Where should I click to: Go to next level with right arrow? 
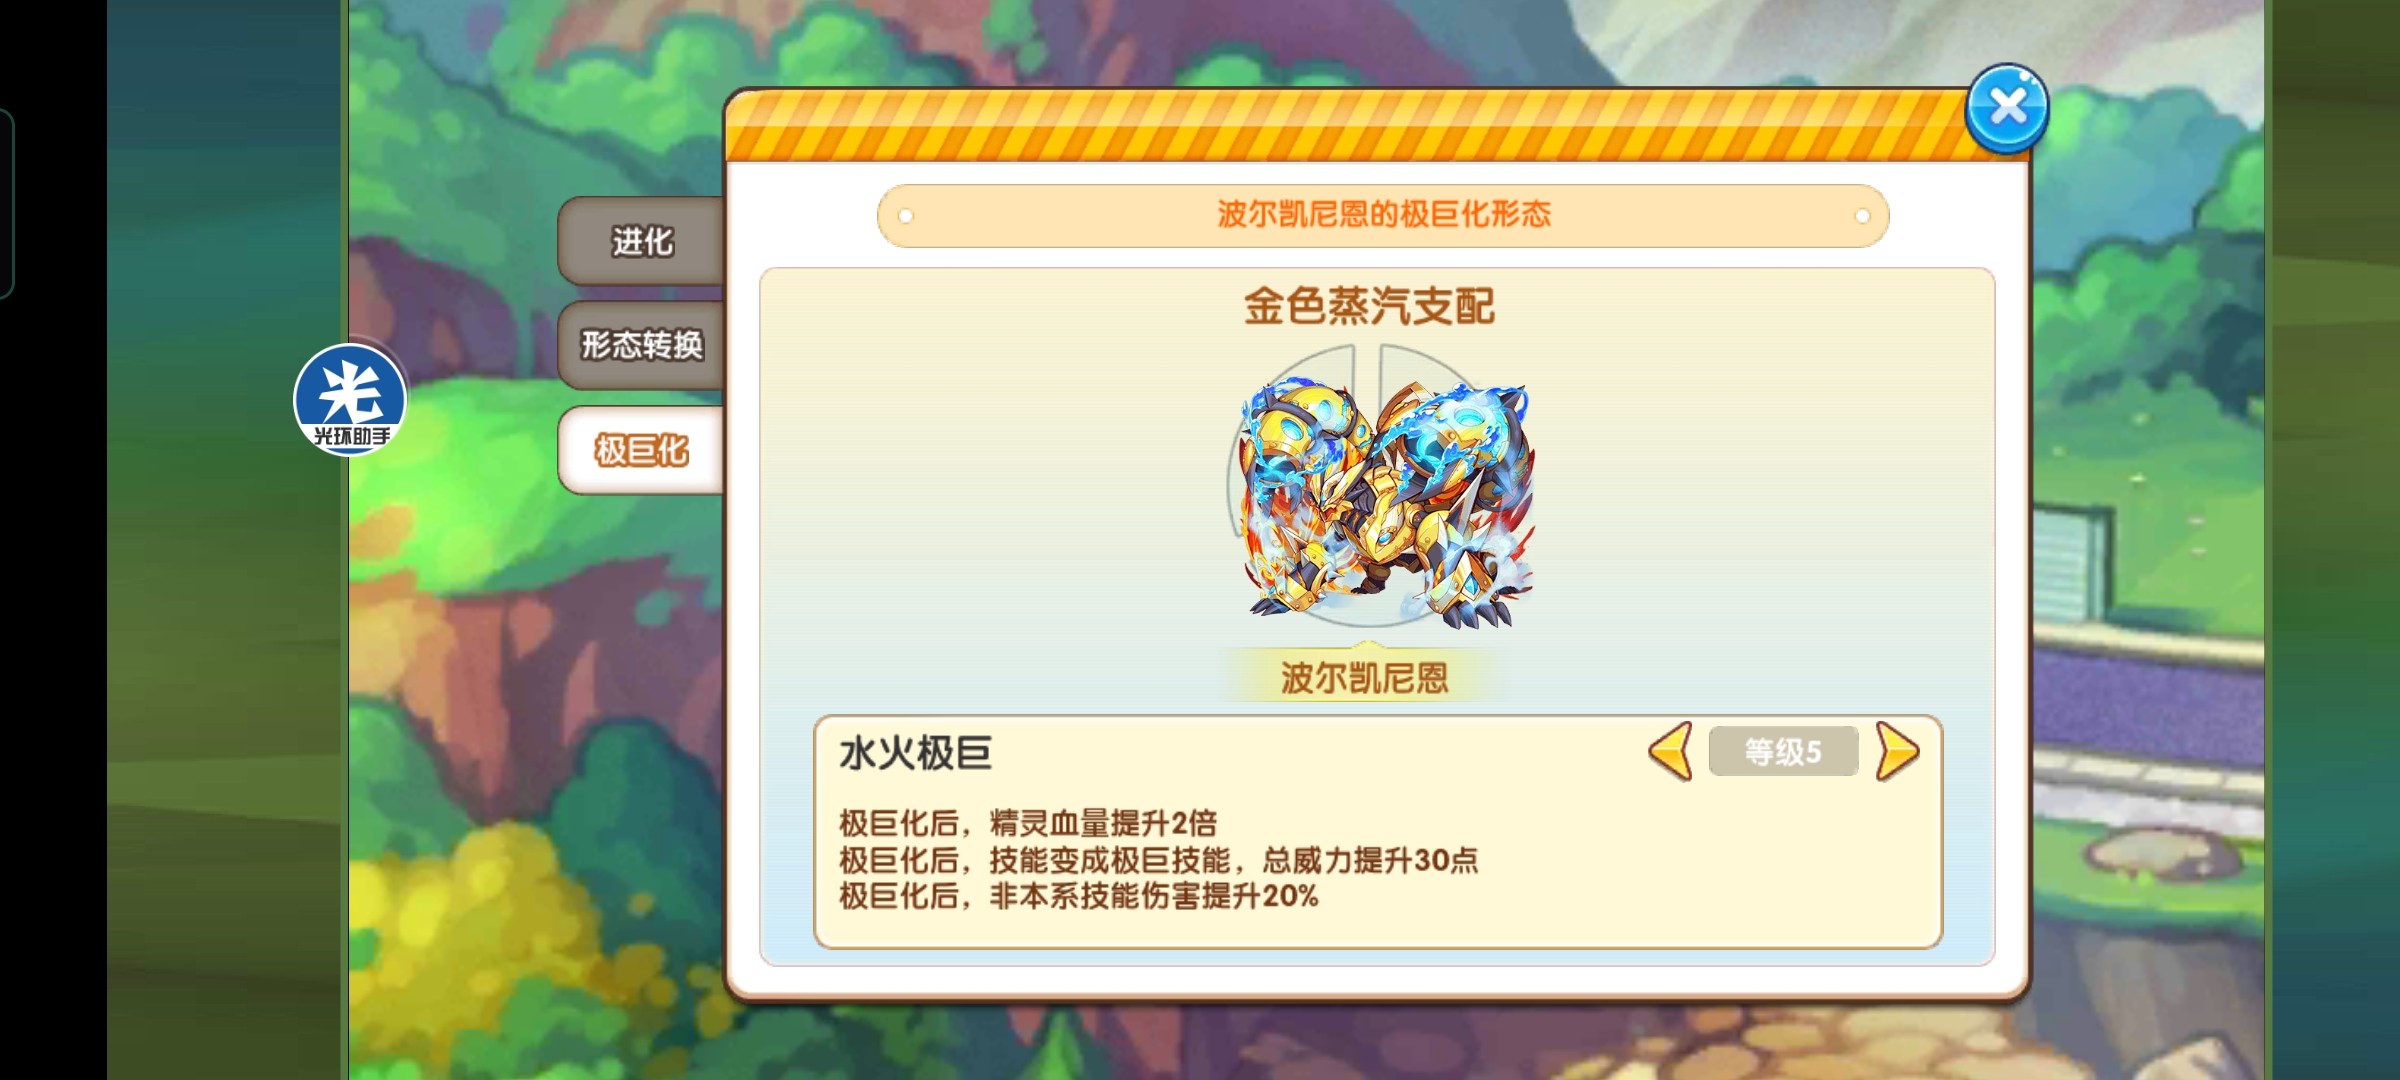point(1897,751)
